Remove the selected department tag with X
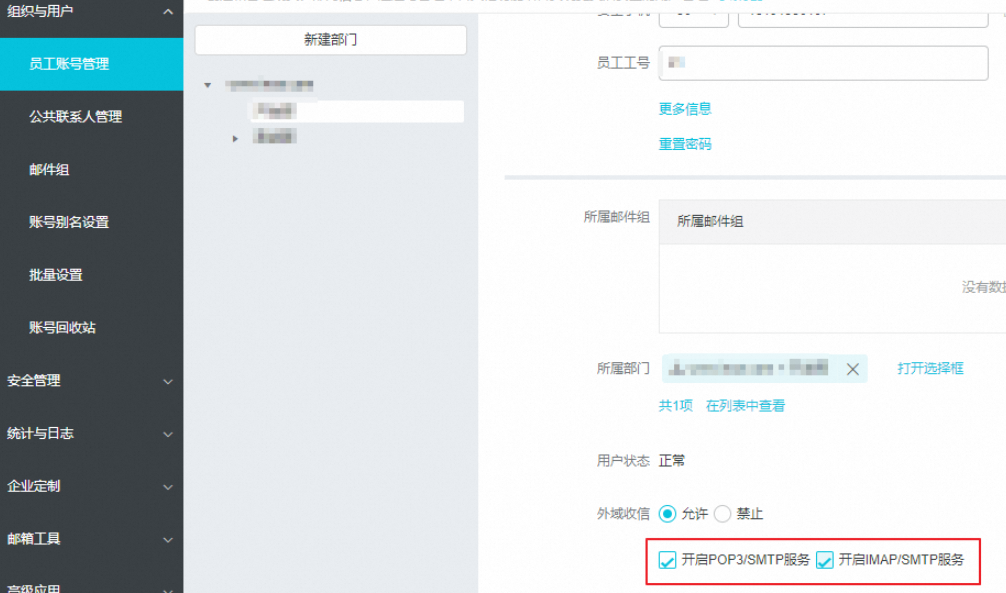The image size is (1006, 593). 852,369
